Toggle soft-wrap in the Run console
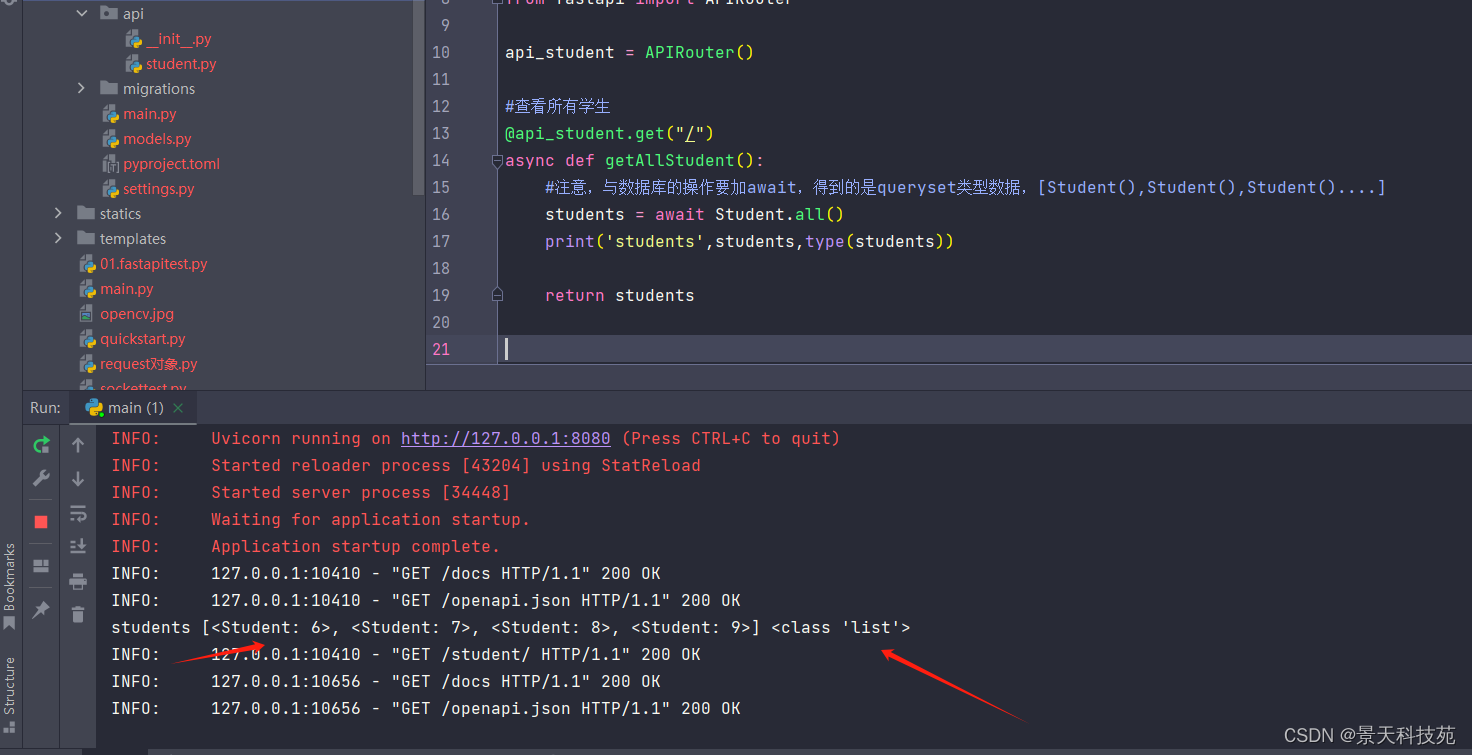Screen dimensions: 1472x755 pyautogui.click(x=78, y=513)
